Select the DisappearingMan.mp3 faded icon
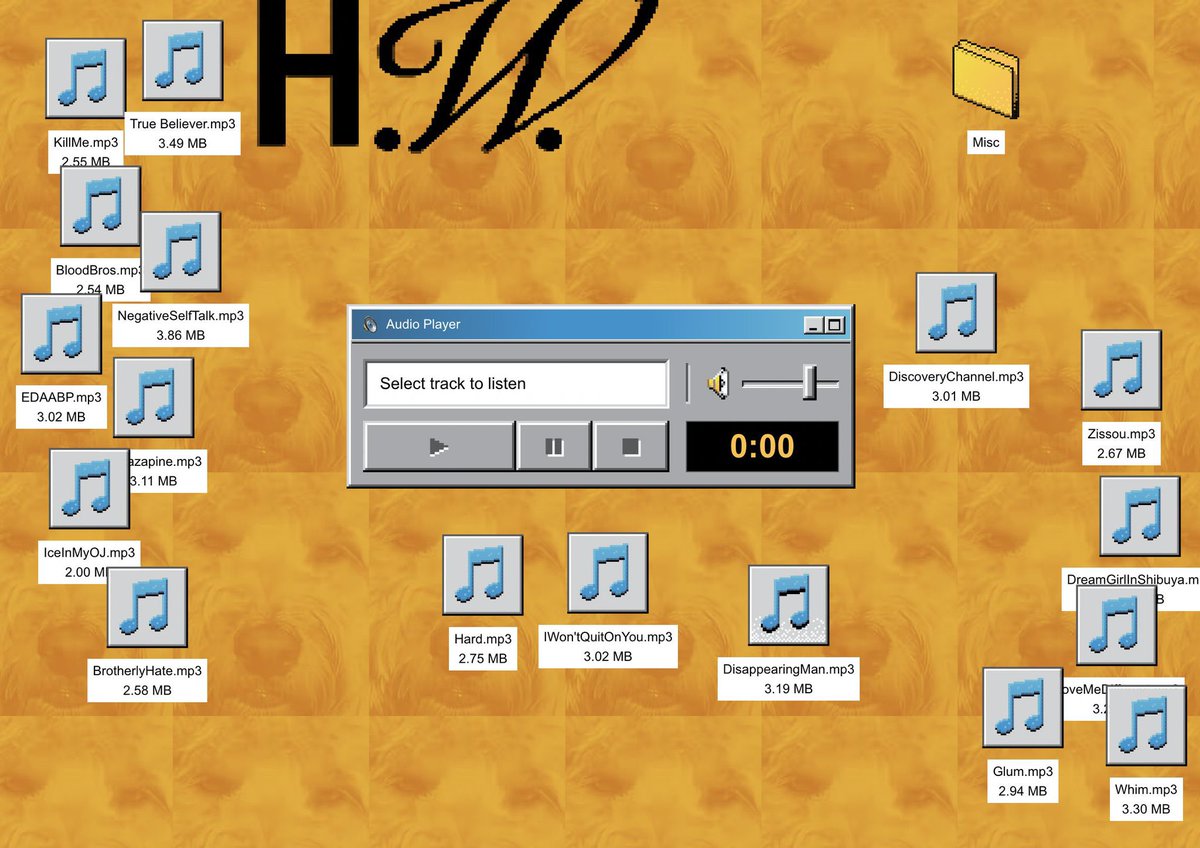This screenshot has width=1200, height=848. pos(788,605)
